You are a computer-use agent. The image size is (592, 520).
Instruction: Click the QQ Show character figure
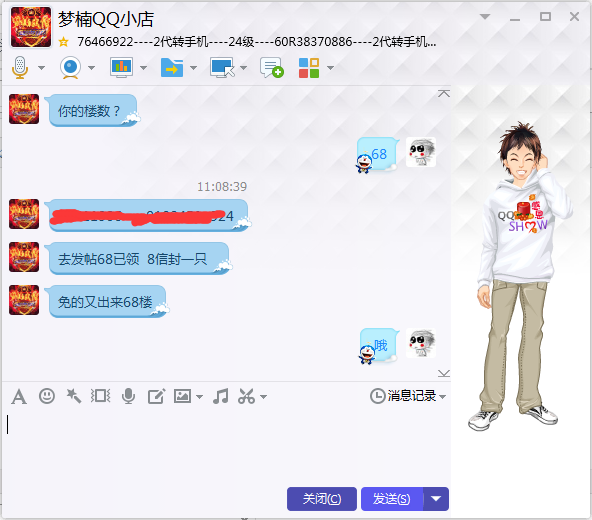[x=520, y=276]
